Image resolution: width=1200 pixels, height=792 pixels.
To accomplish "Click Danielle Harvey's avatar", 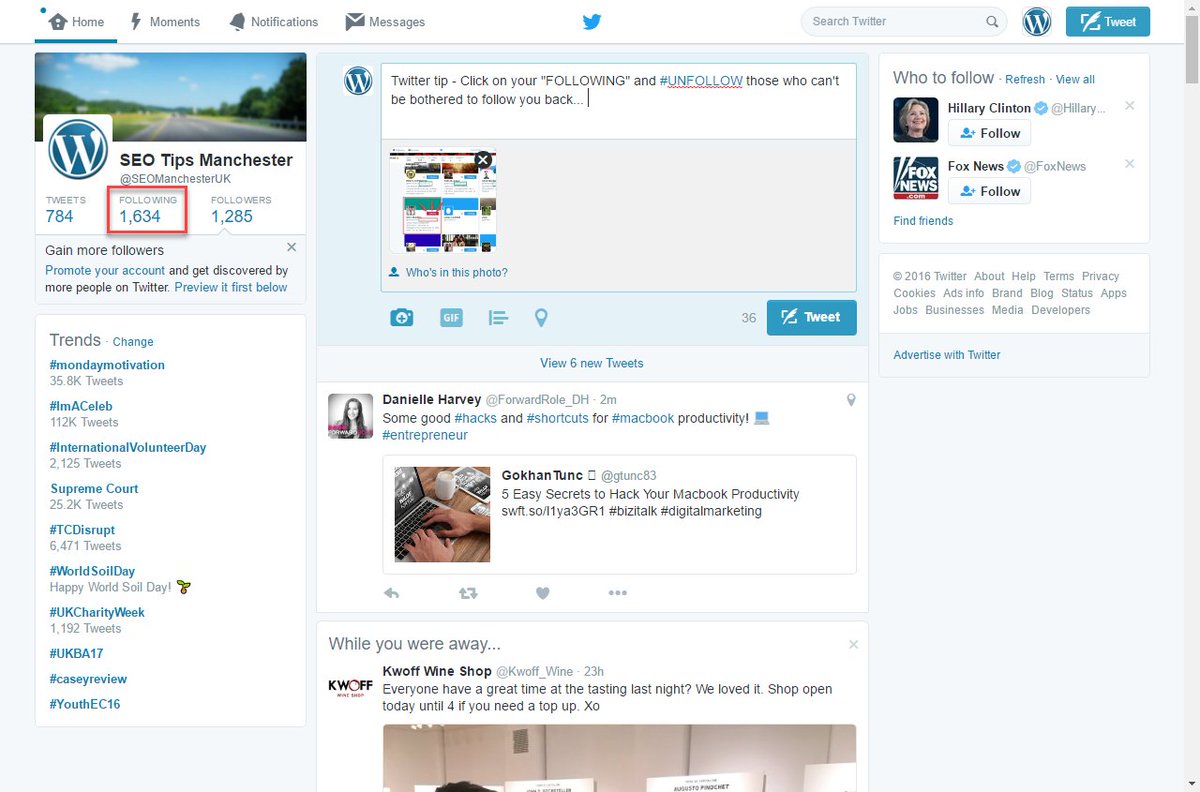I will pos(351,416).
